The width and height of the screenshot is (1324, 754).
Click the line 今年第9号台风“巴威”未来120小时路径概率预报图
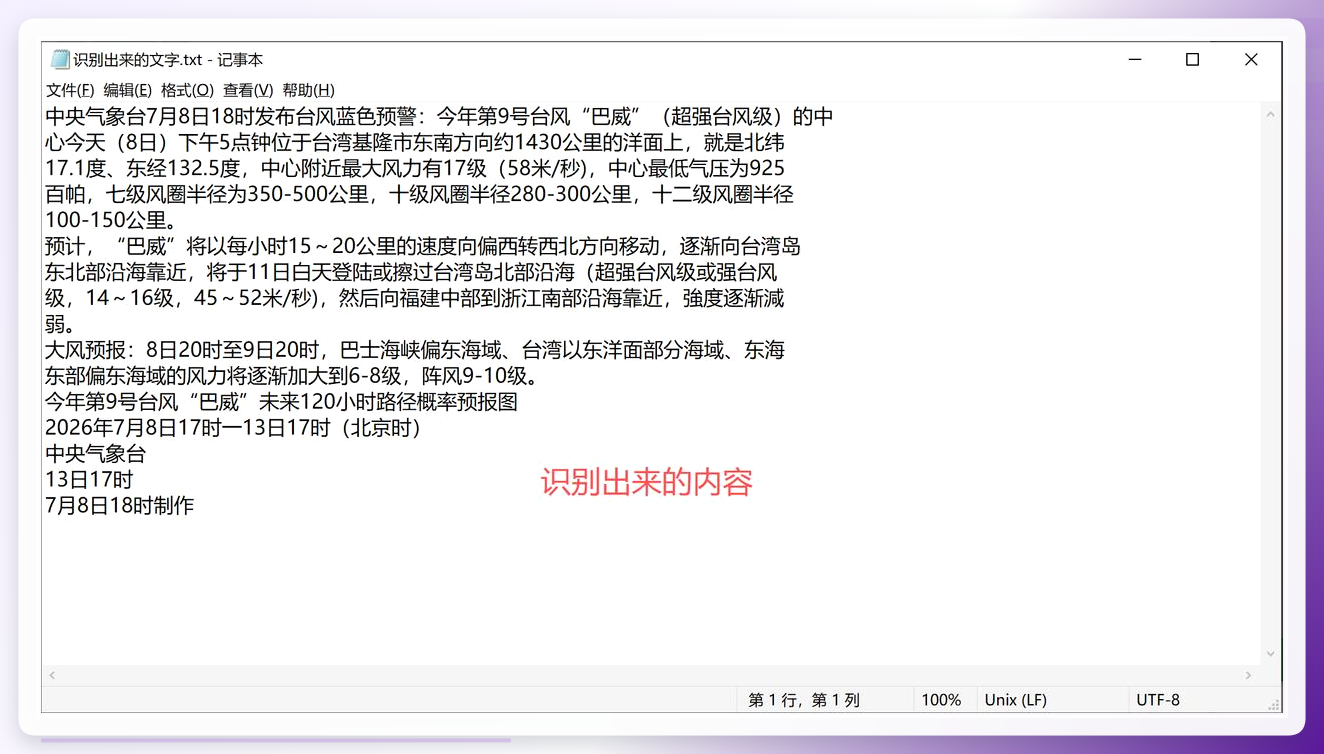(281, 402)
